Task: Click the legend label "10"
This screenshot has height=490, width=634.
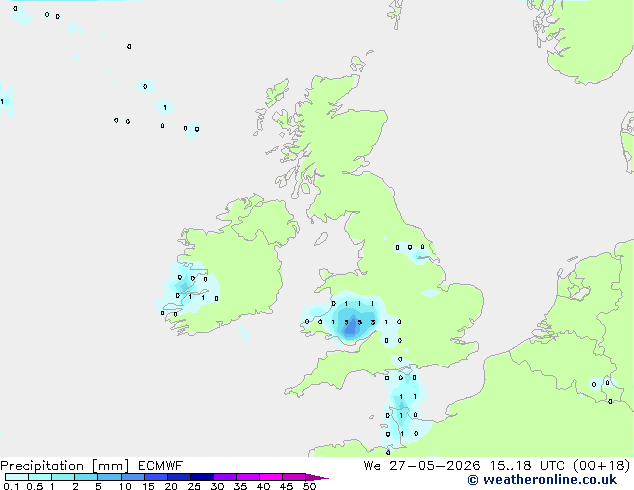Action: pyautogui.click(x=125, y=486)
